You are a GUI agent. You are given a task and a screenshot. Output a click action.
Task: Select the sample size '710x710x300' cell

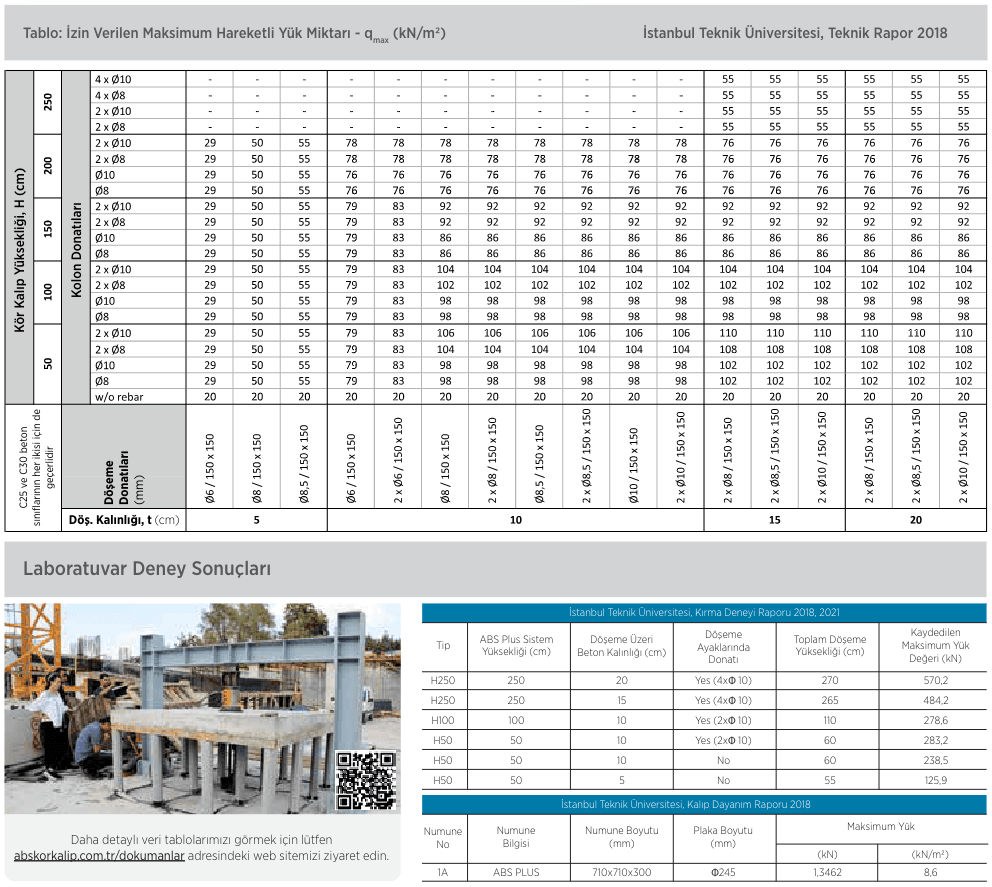click(x=621, y=872)
